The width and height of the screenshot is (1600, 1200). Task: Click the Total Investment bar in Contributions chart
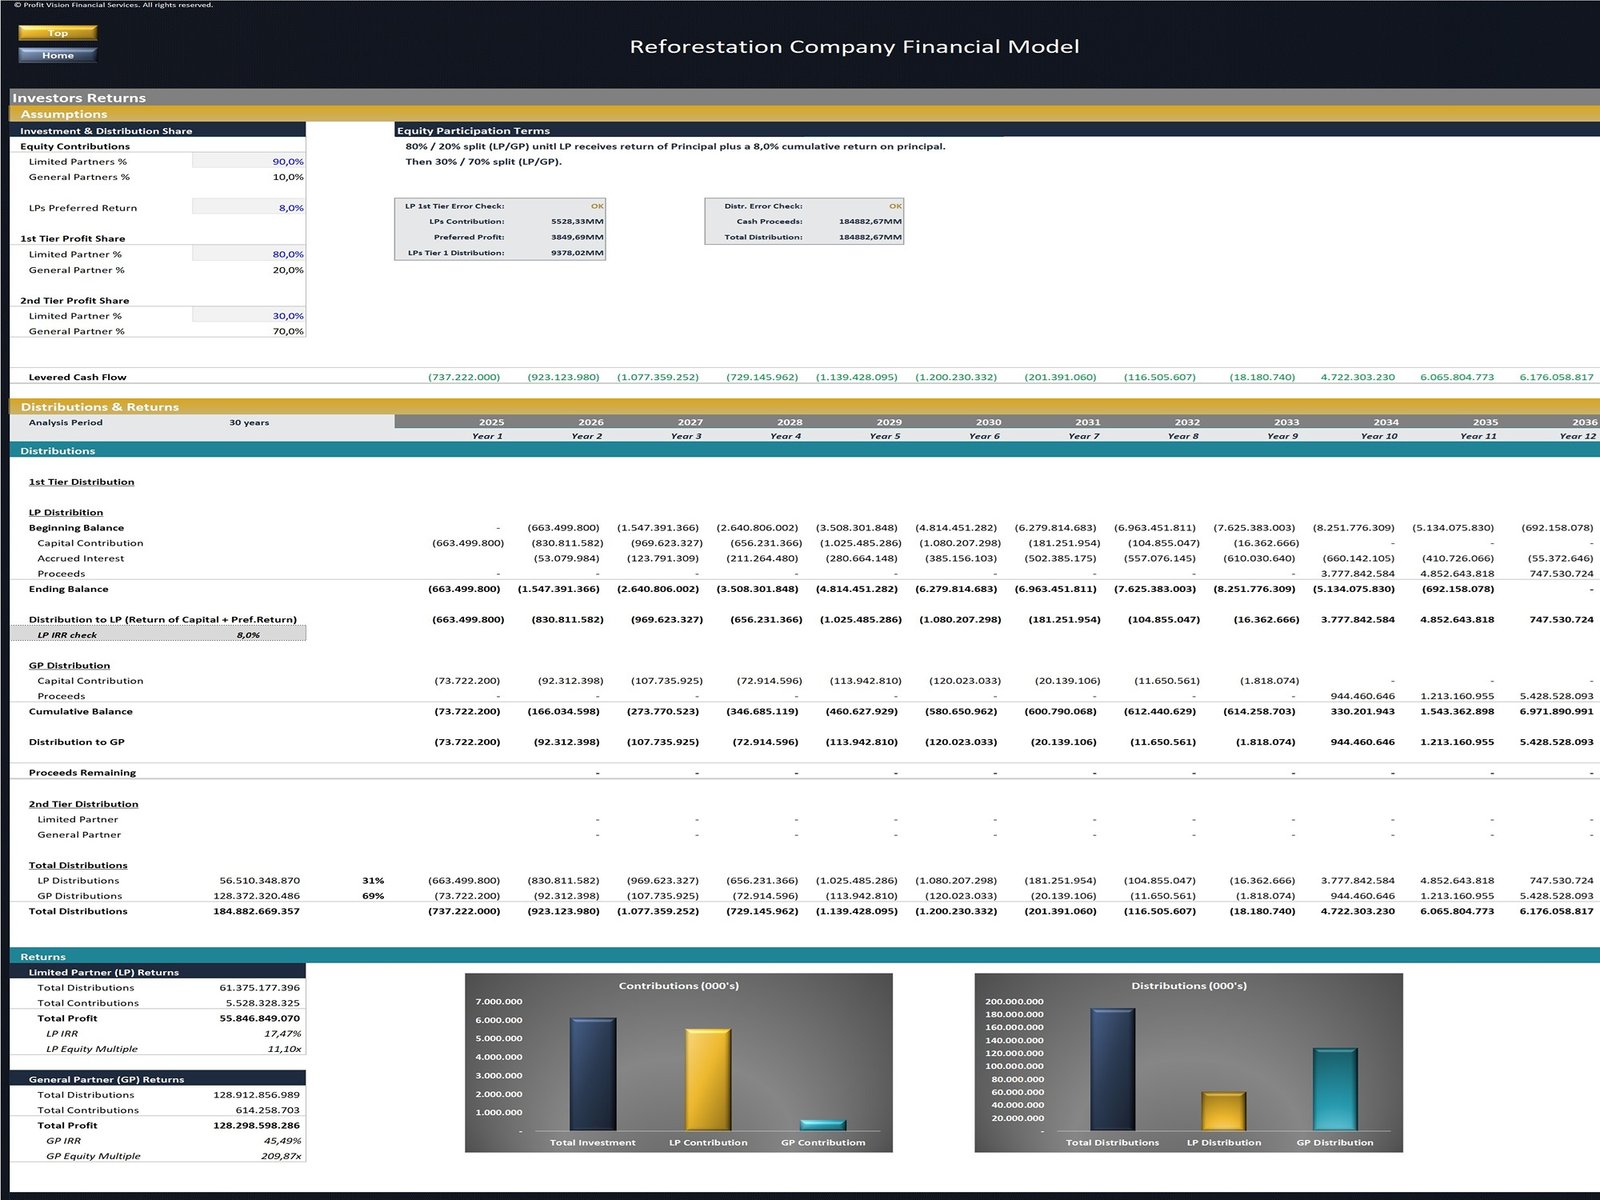(592, 1074)
